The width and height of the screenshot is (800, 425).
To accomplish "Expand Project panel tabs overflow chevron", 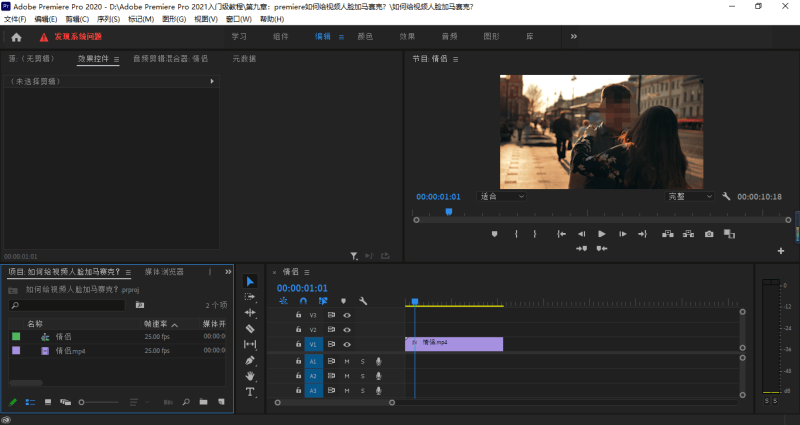I will [228, 272].
